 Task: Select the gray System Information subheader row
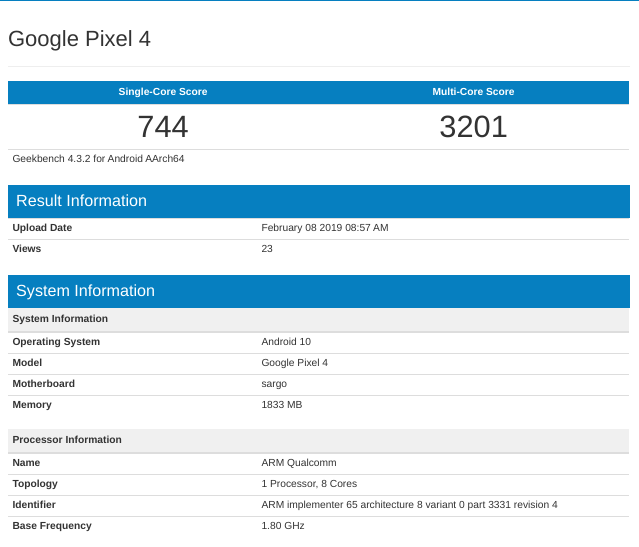(x=60, y=319)
